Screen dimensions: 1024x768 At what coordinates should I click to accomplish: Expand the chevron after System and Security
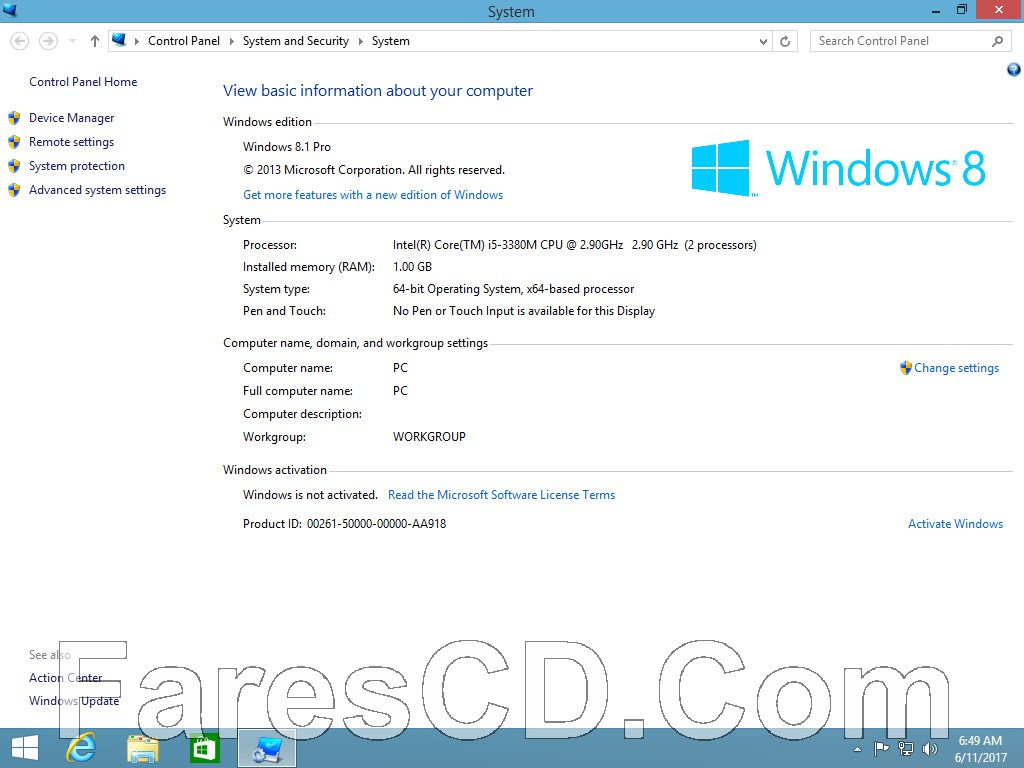(x=360, y=41)
